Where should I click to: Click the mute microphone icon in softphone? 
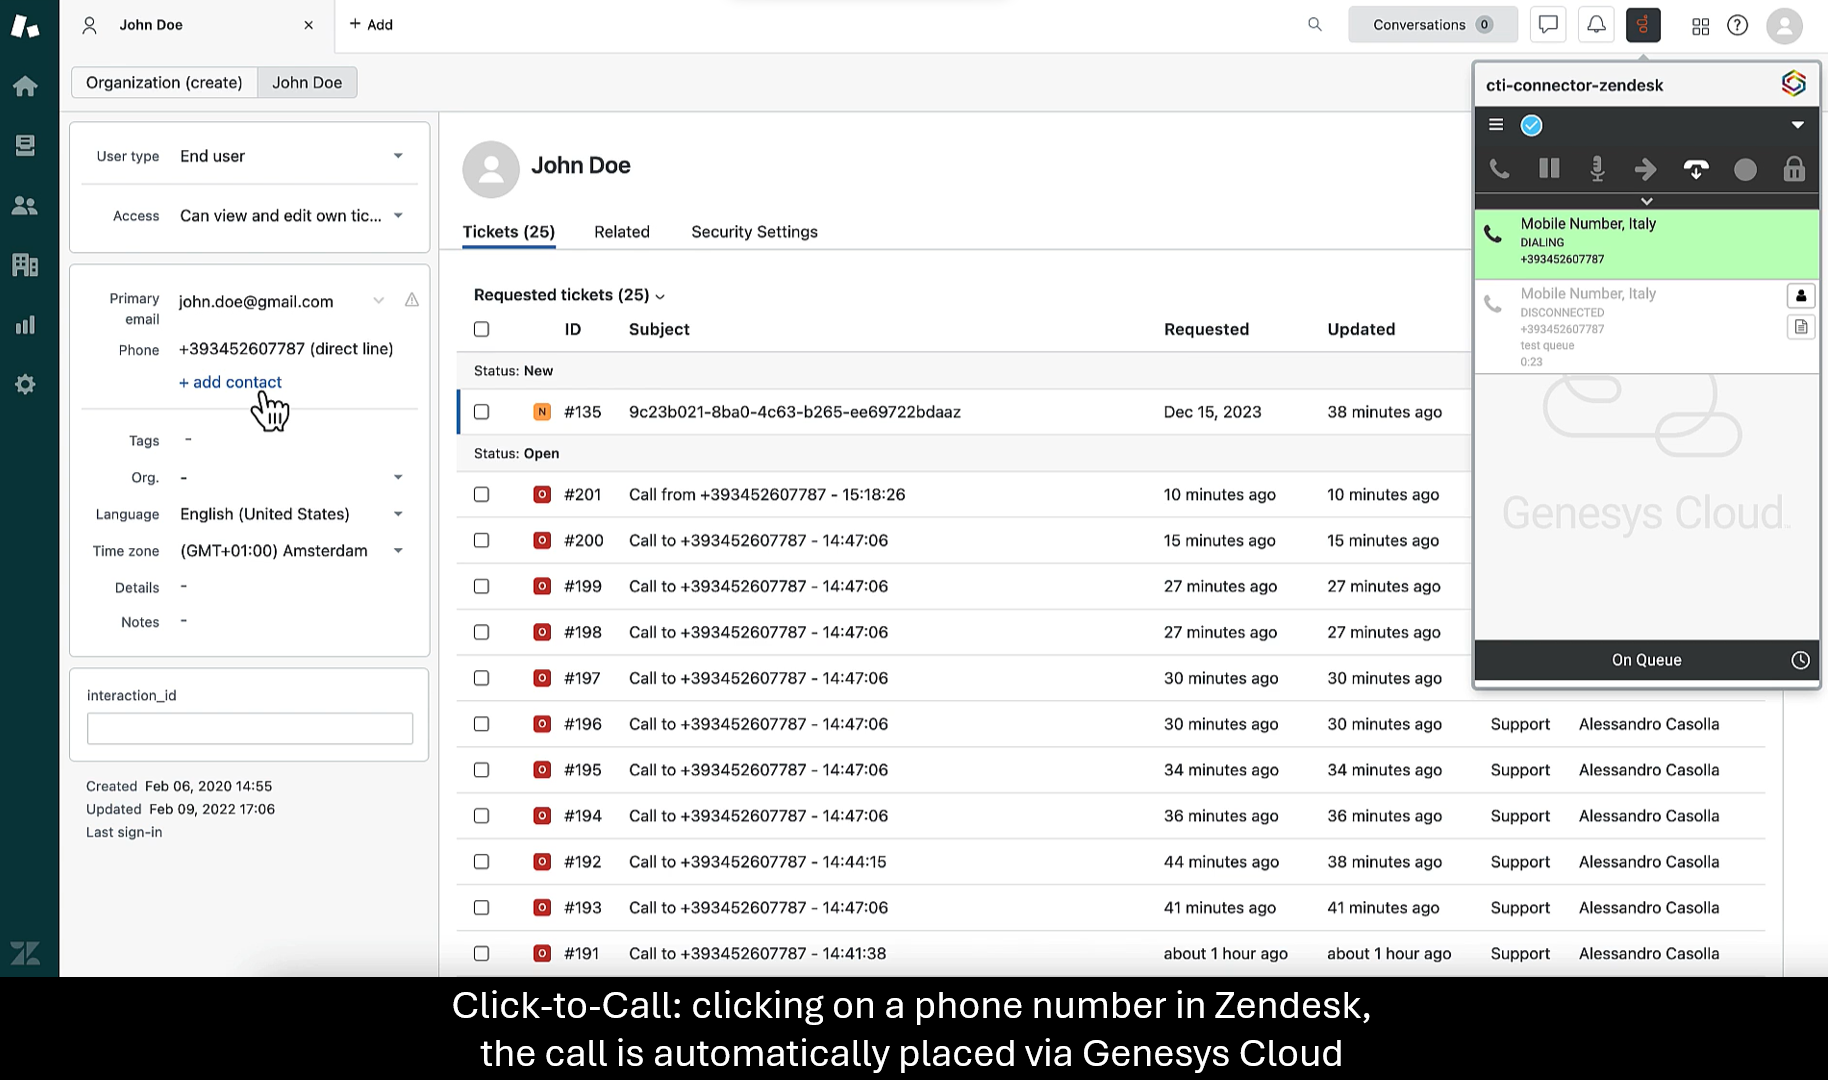pyautogui.click(x=1597, y=169)
